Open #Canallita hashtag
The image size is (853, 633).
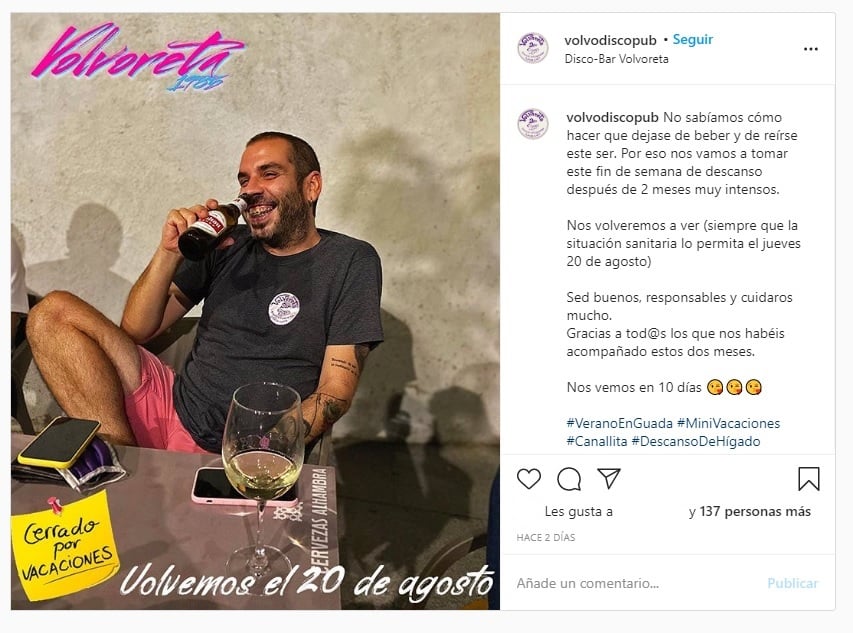pyautogui.click(x=597, y=441)
